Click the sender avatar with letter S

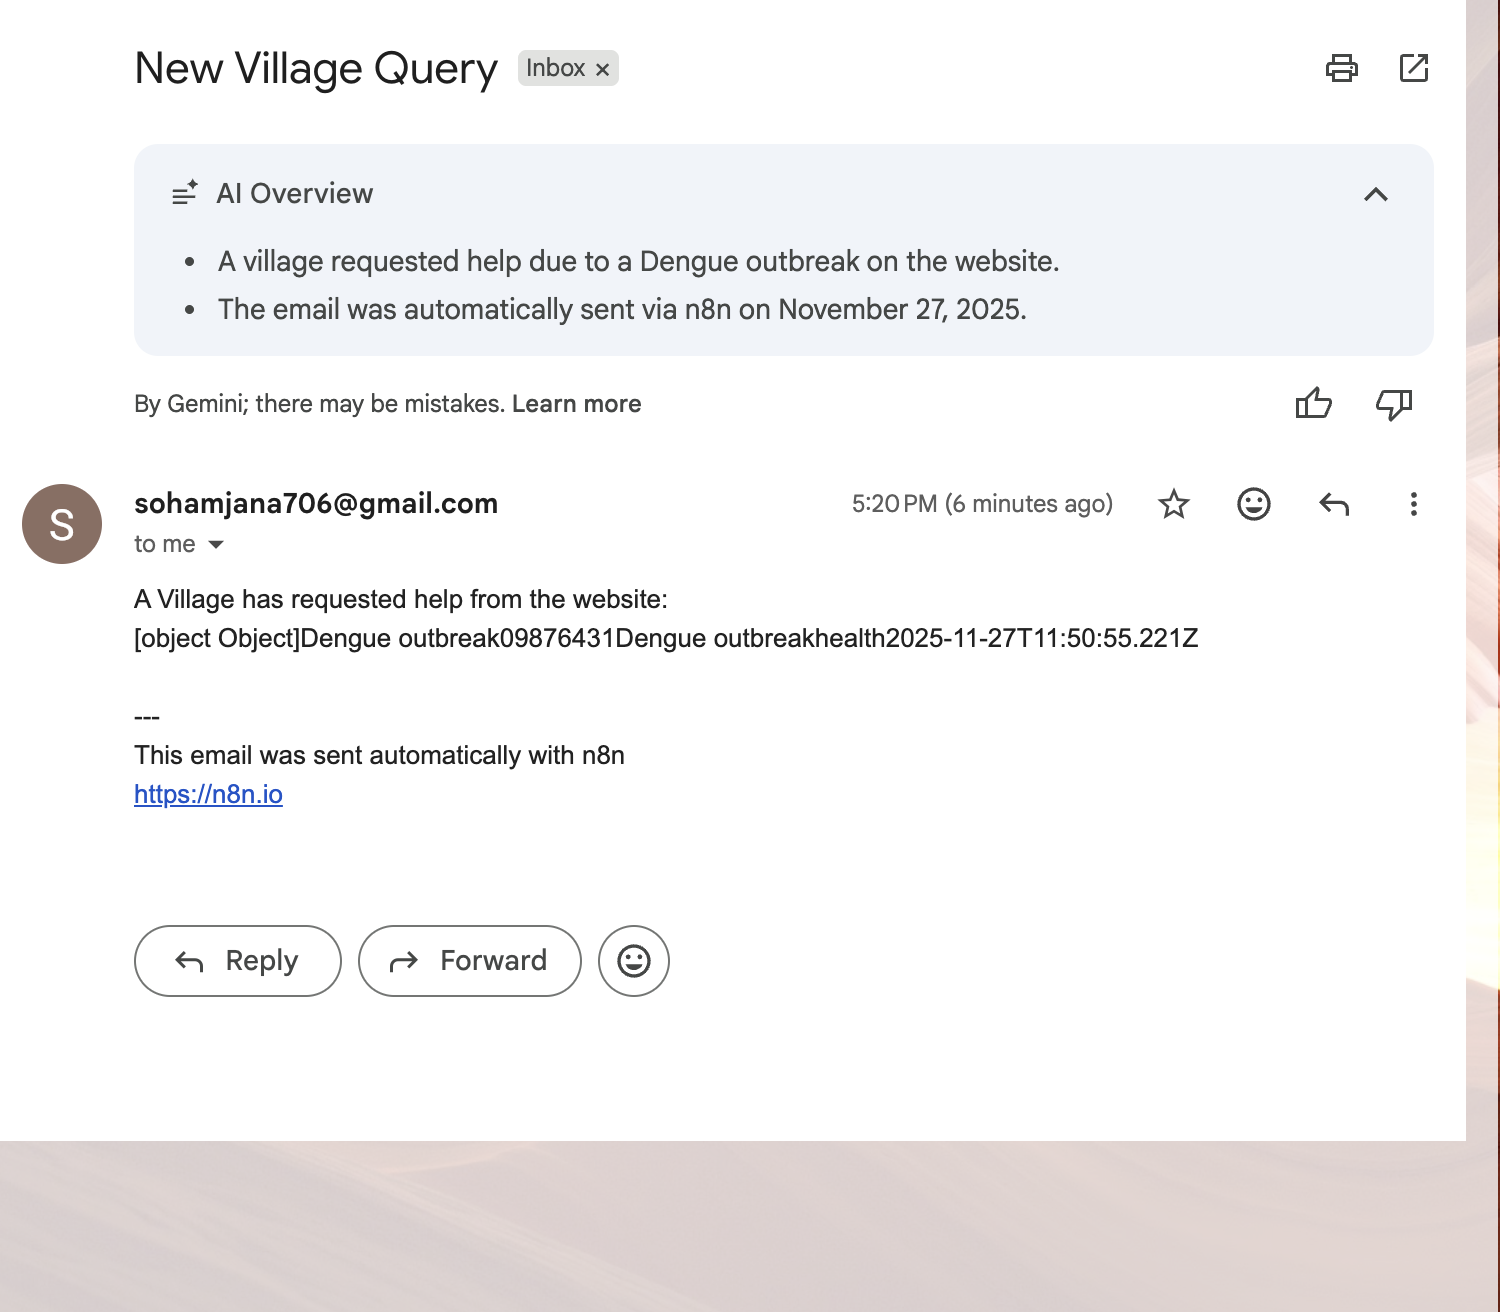click(x=62, y=524)
